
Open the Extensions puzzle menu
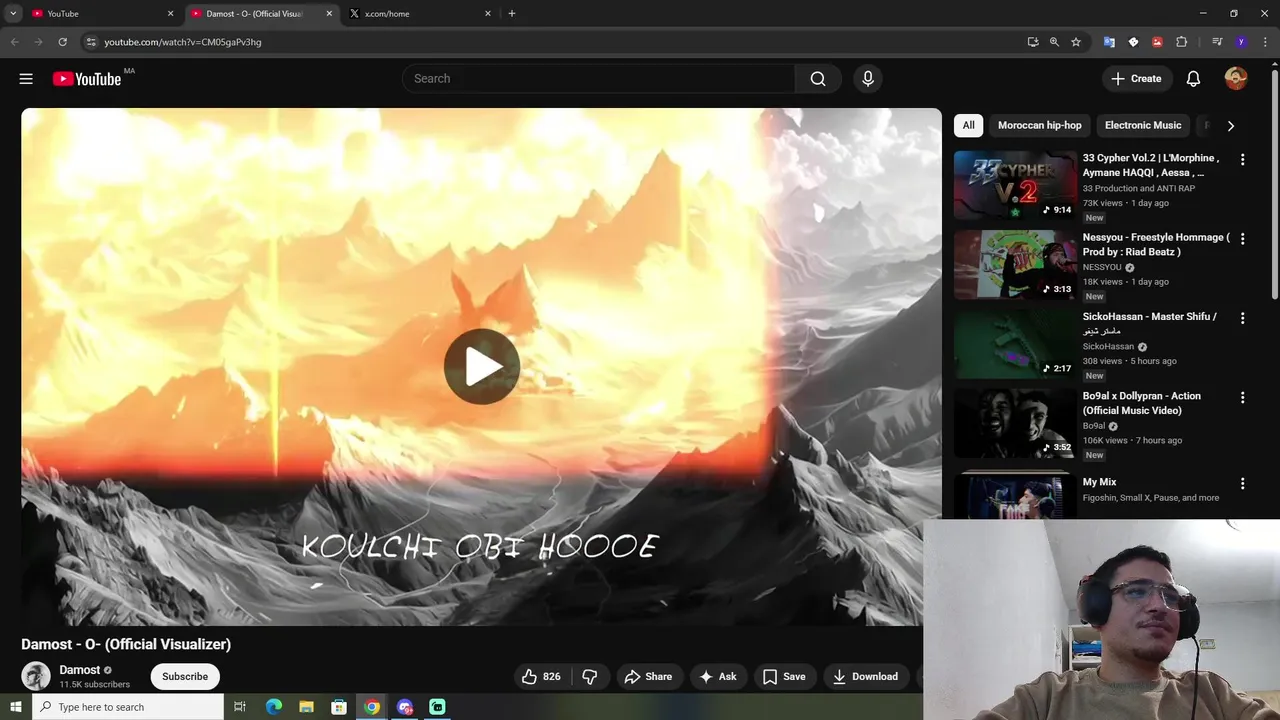click(1181, 42)
